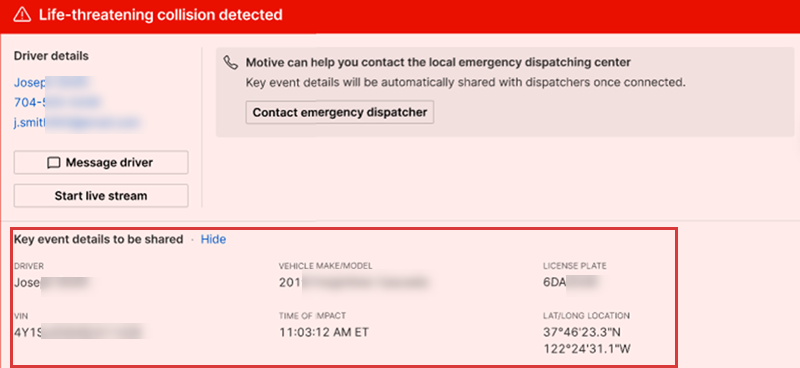Viewport: 800px width, 368px height.
Task: Start the live stream
Action: (101, 196)
